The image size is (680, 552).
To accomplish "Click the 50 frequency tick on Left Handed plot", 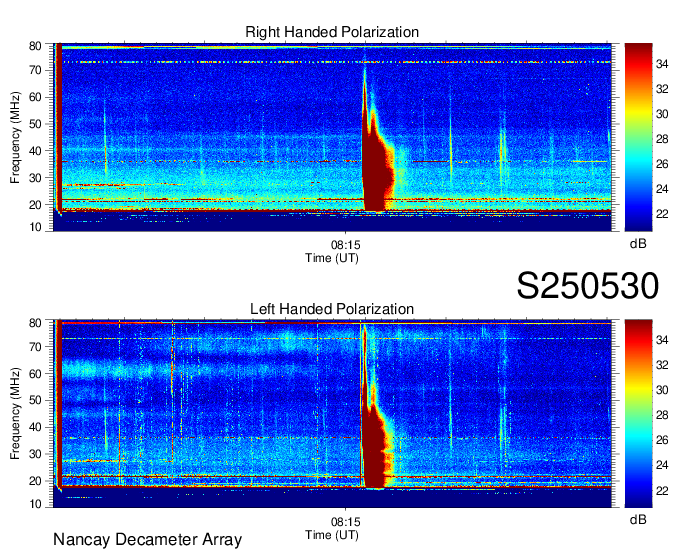I will (x=35, y=400).
